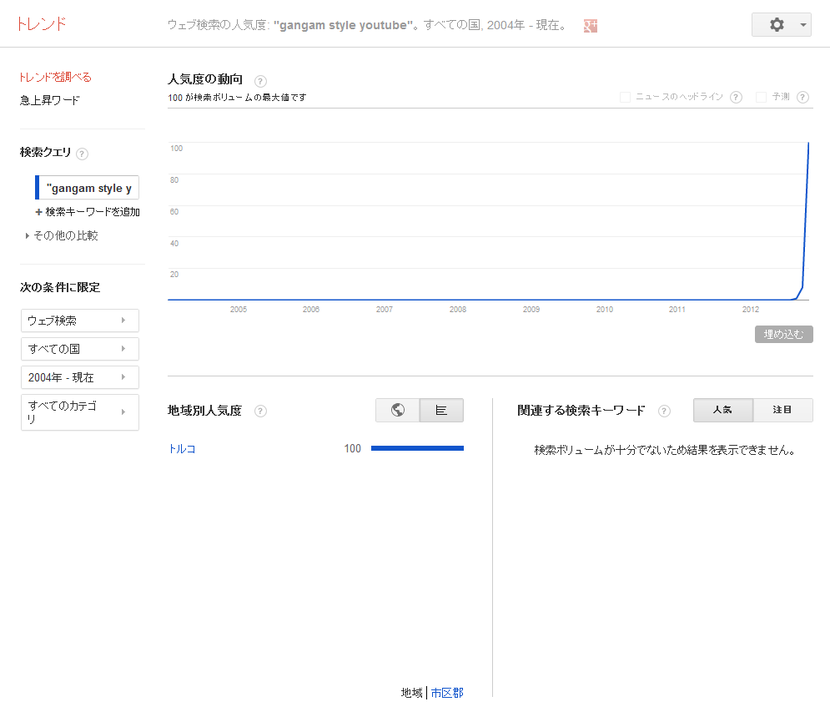Image resolution: width=830 pixels, height=722 pixels.
Task: Open the ウェブ検索 filter dropdown
Action: (80, 321)
